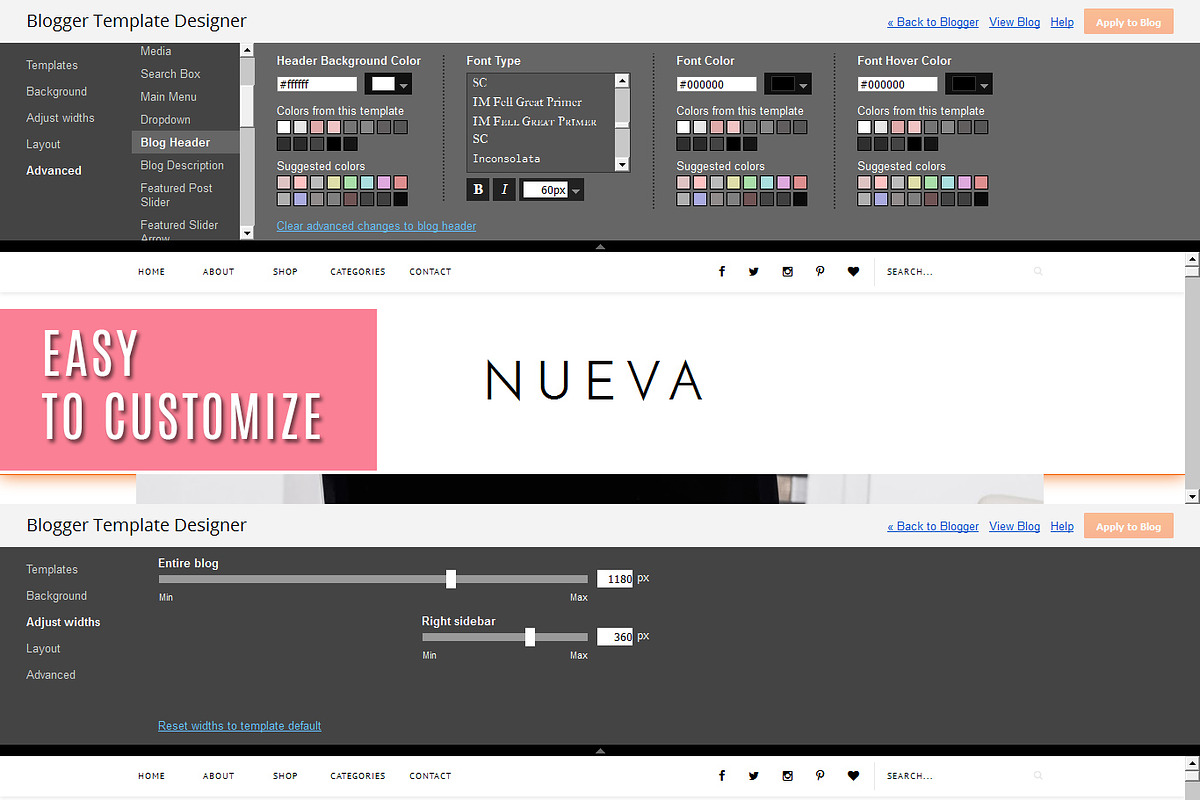Screen dimensions: 1200x800
Task: Click the Right sidebar 360 width field
Action: (x=615, y=637)
